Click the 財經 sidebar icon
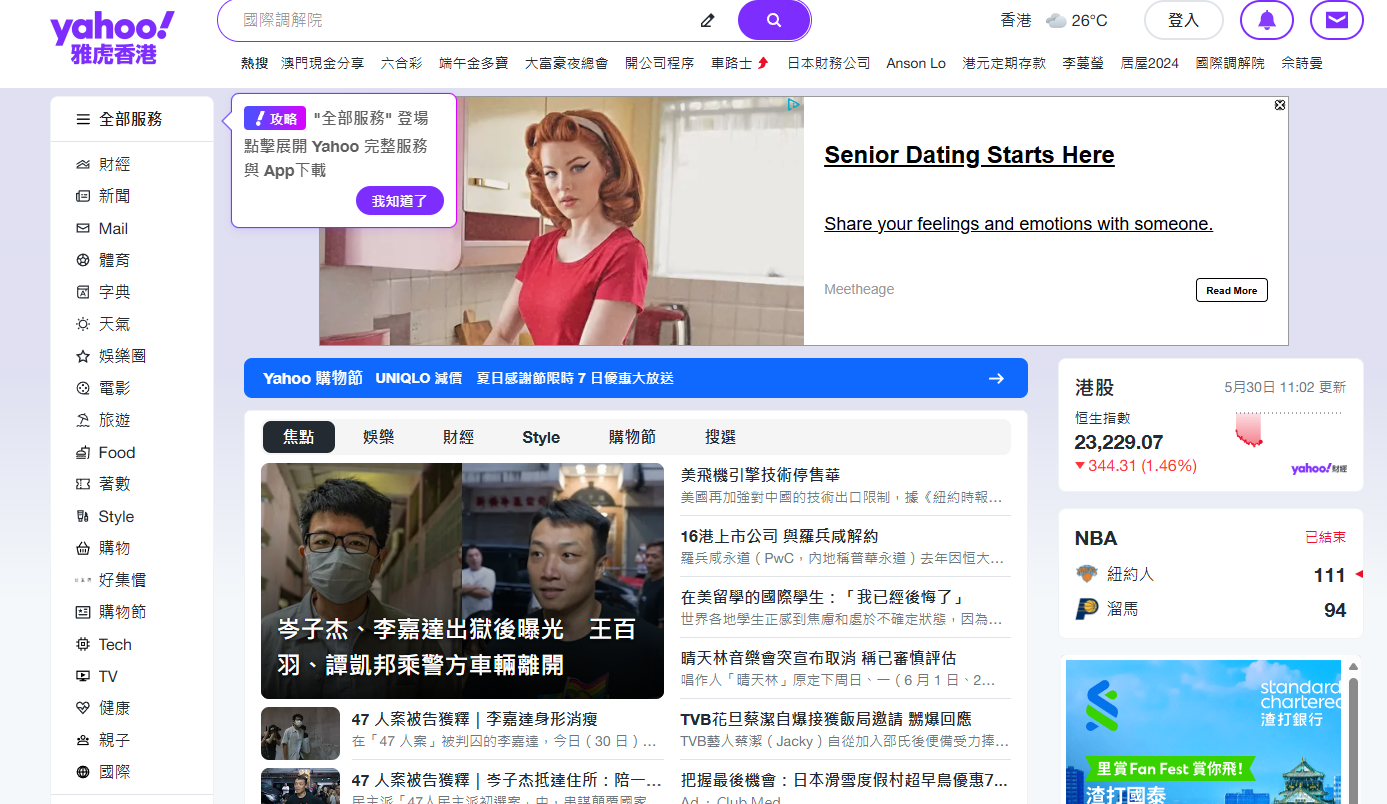Screen dimensions: 1387x804 83,164
